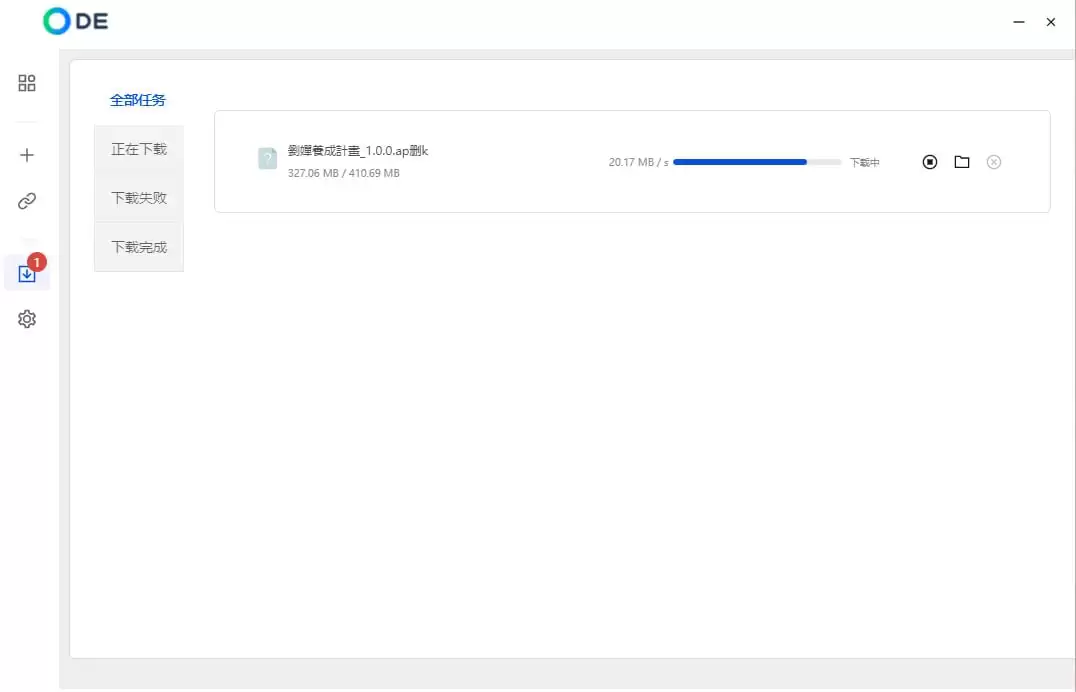The image size is (1076, 692).
Task: Open the 下载完成 list
Action: point(138,245)
